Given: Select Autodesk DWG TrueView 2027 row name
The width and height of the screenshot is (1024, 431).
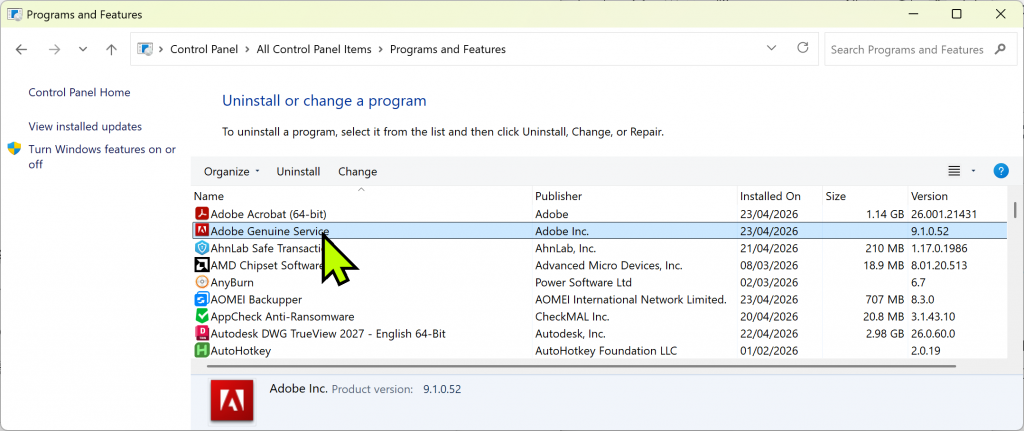Looking at the screenshot, I should click(x=328, y=334).
